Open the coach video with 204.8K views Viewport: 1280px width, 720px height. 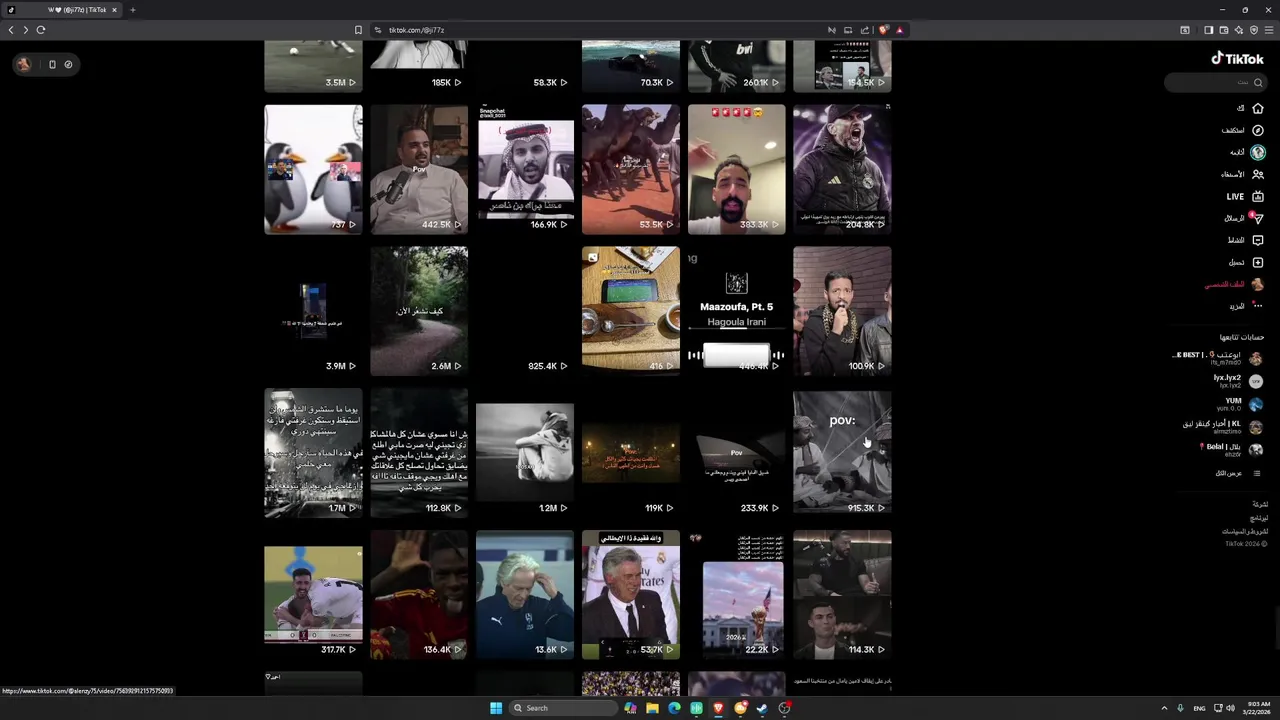coord(842,169)
